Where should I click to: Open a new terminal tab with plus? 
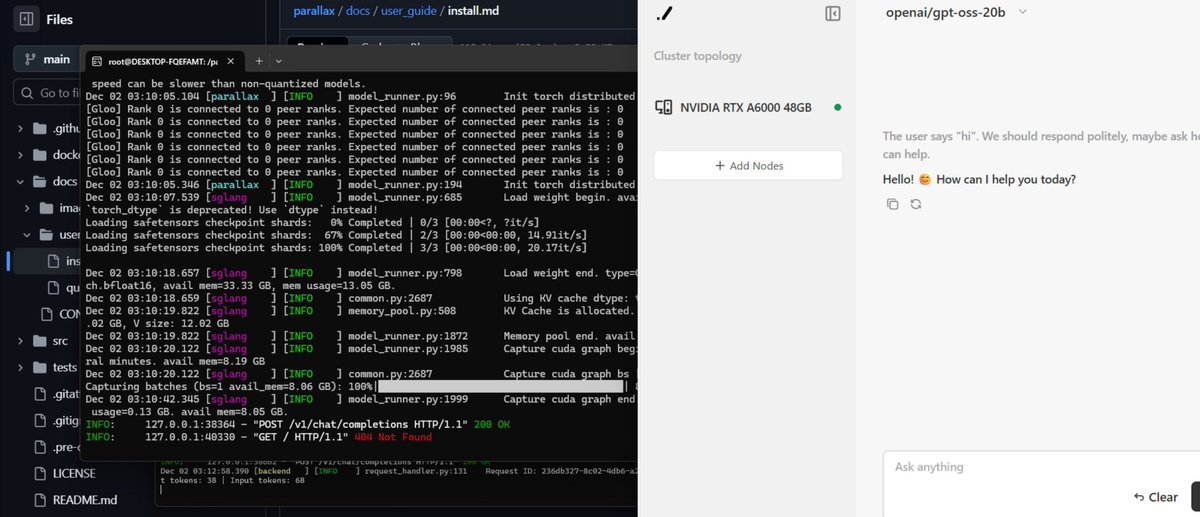pos(260,61)
